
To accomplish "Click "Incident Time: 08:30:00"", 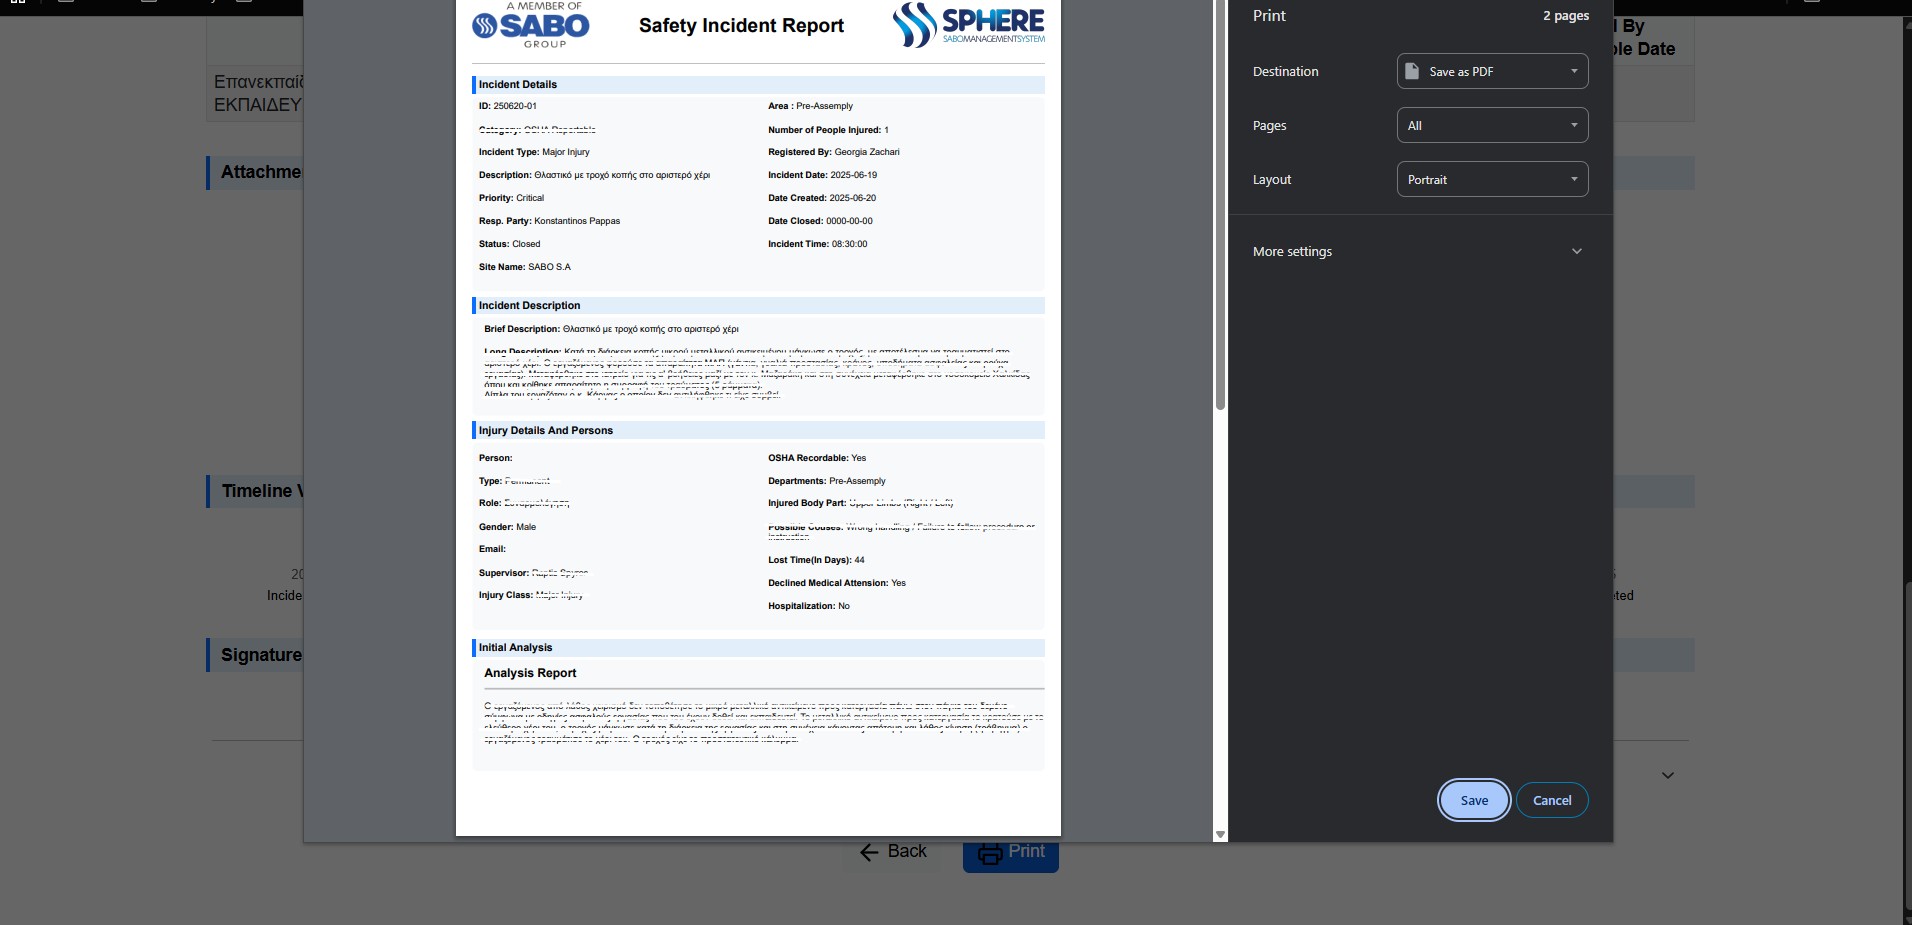I will point(817,244).
